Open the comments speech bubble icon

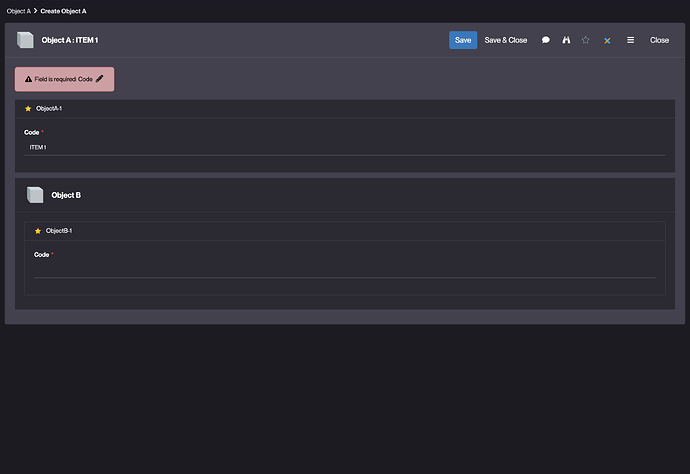546,40
